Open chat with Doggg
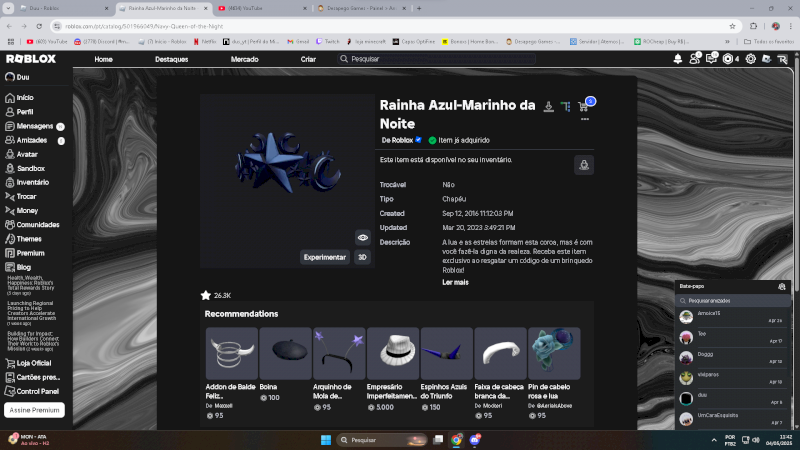 tap(733, 358)
